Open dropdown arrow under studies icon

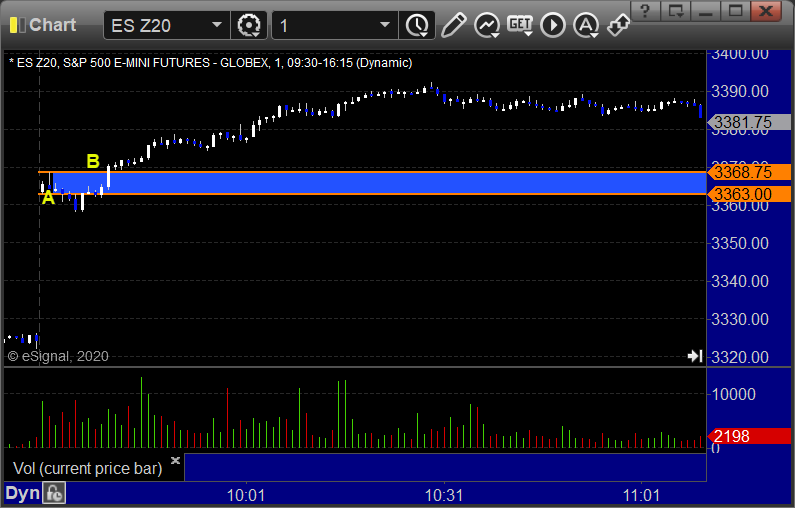(495, 35)
